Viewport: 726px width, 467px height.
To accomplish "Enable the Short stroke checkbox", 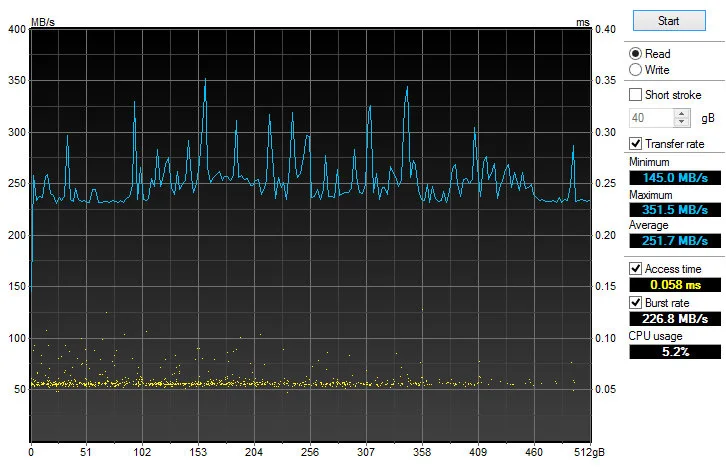I will click(x=635, y=95).
